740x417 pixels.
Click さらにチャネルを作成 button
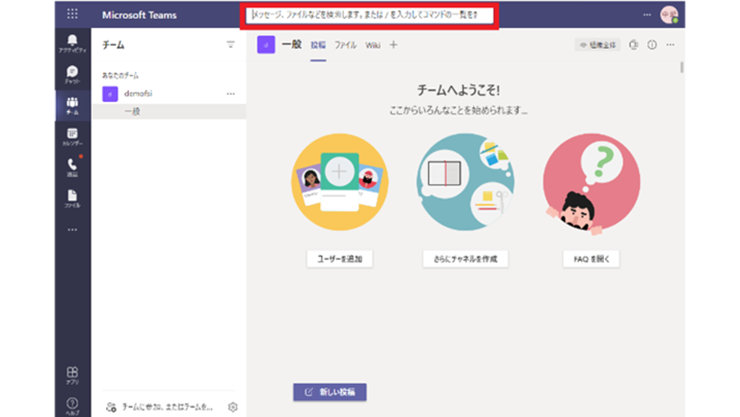[x=465, y=259]
